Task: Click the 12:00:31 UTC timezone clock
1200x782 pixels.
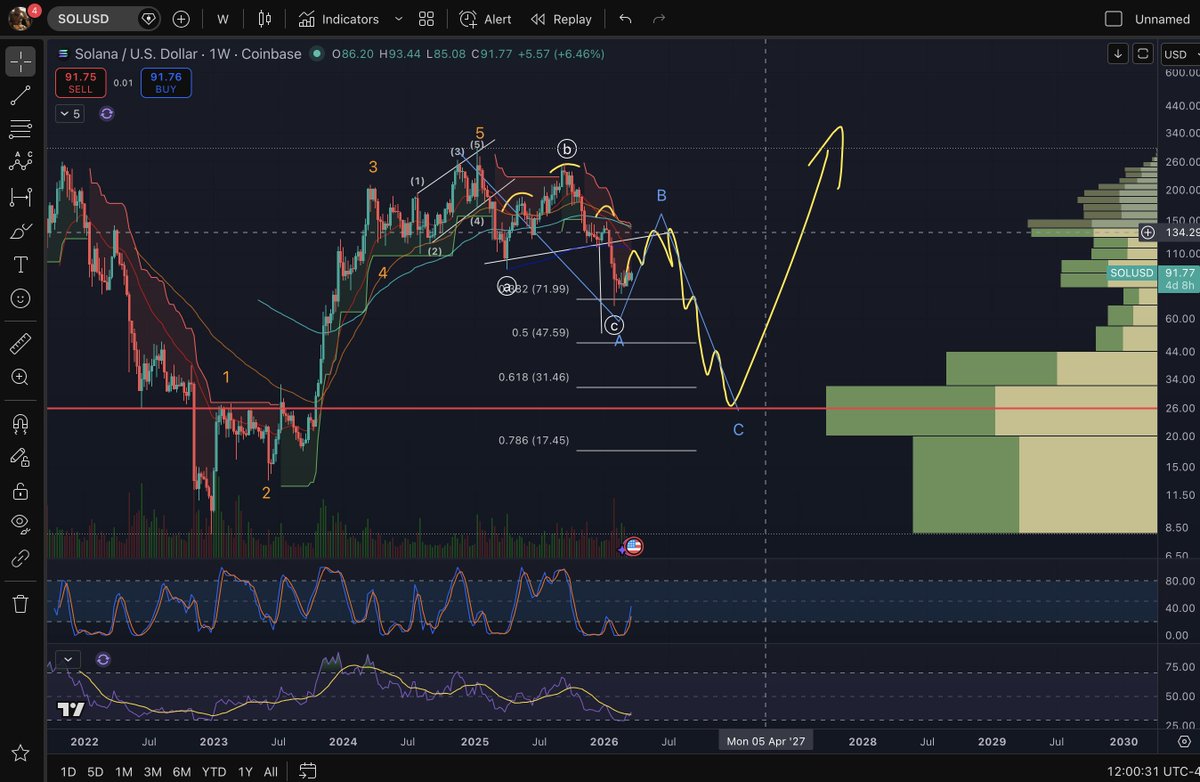Action: coord(1154,772)
